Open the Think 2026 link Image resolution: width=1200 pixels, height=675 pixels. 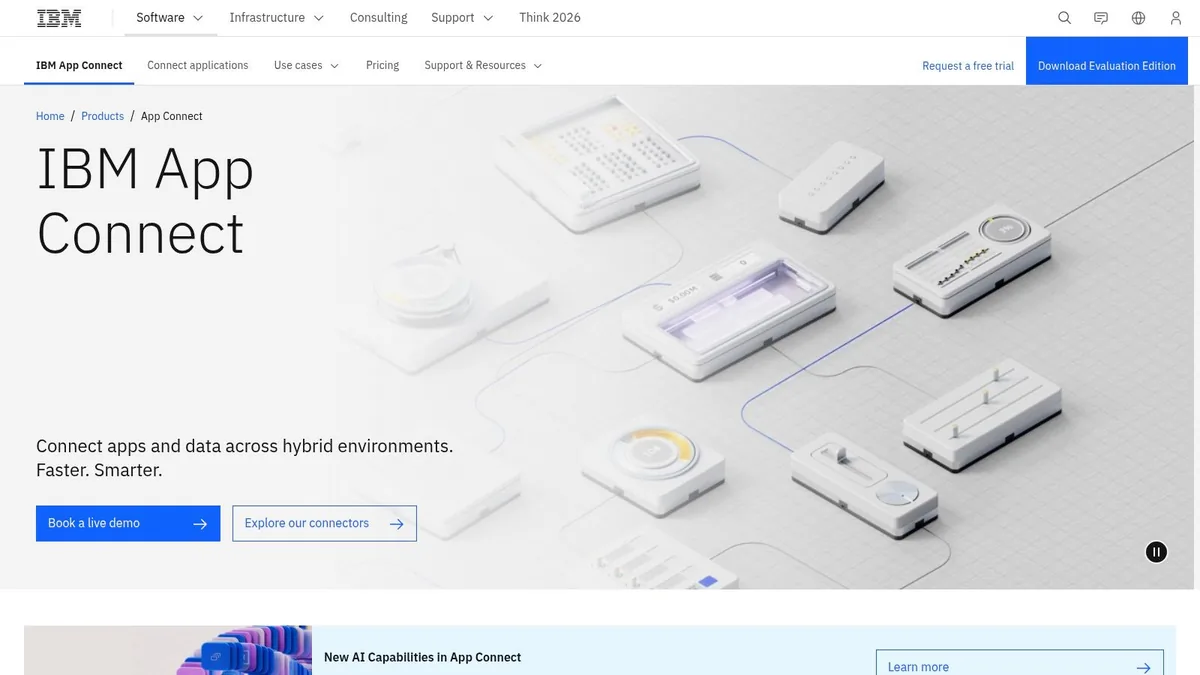(x=550, y=18)
